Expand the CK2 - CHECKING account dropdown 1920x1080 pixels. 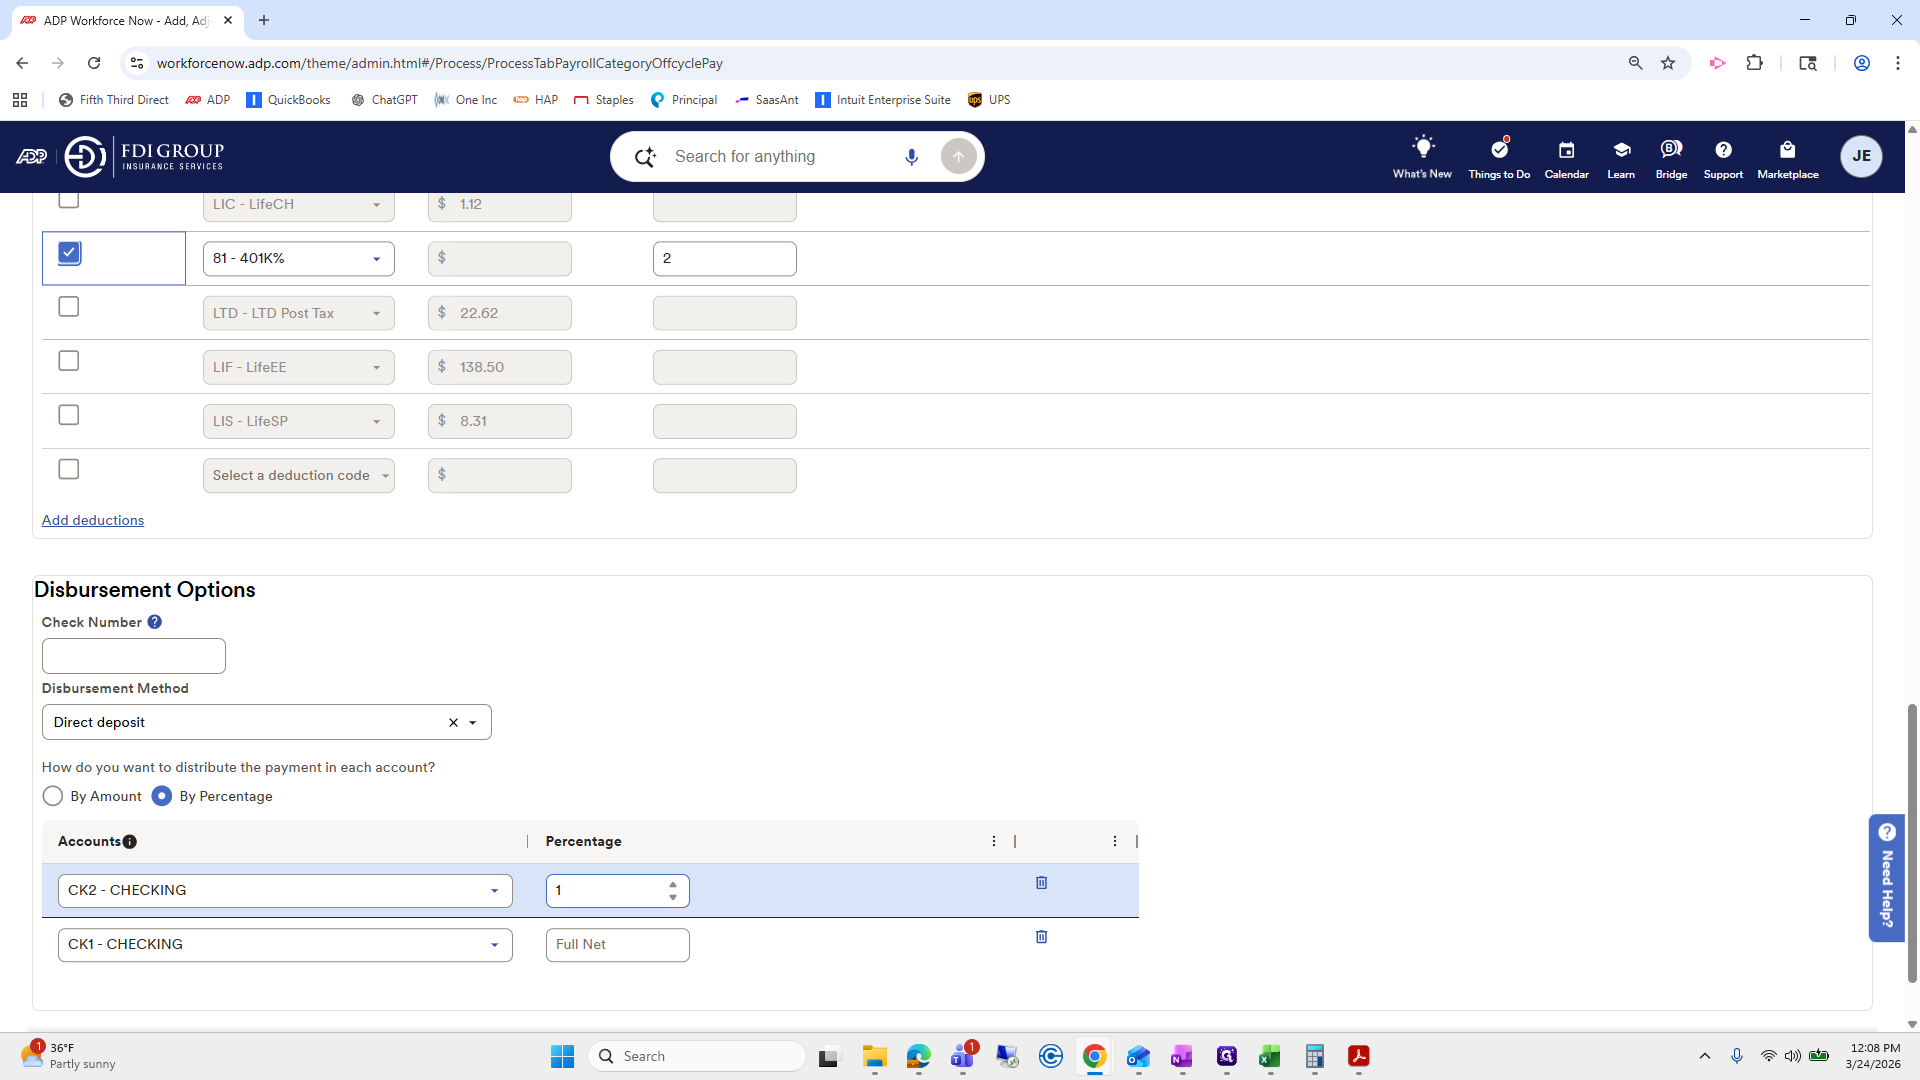coord(494,891)
